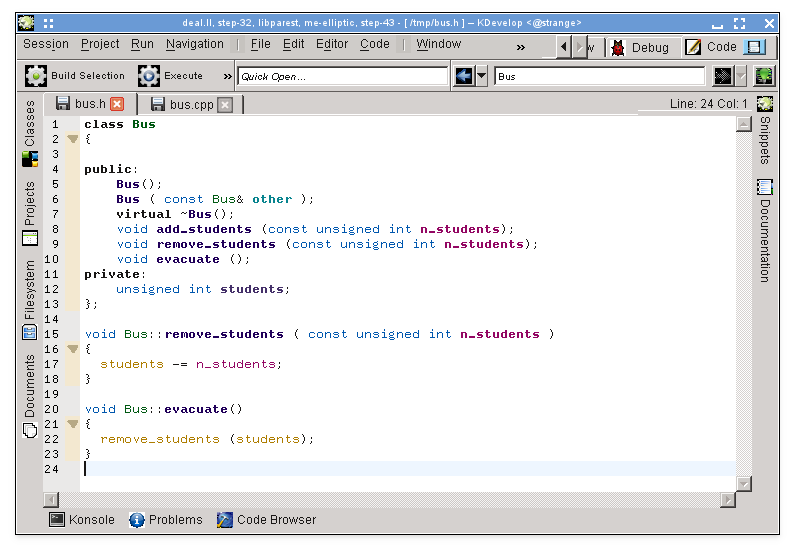Click the dark forward arrow icon beside Bus field
Viewport: 795px width, 553px height.
click(722, 77)
